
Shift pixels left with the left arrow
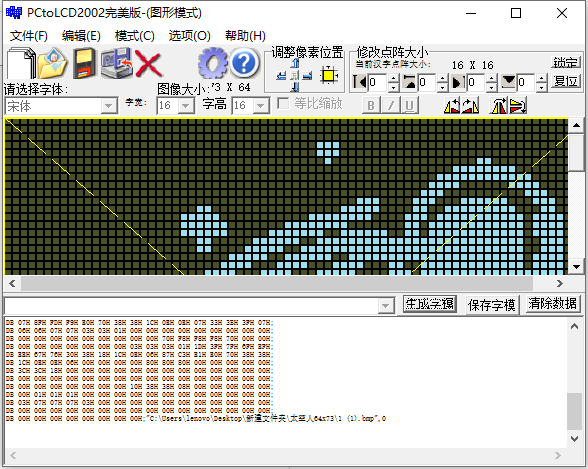[x=281, y=76]
